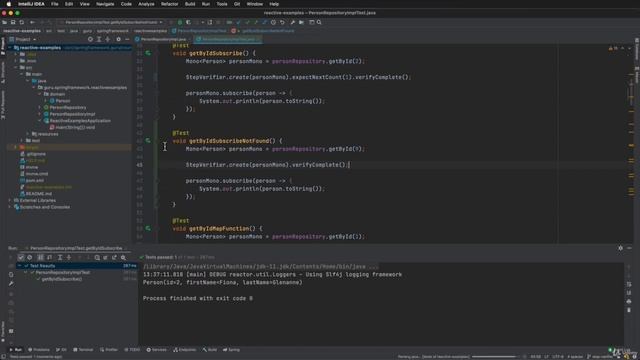Open the File menu
The width and height of the screenshot is (640, 360).
point(54,4)
